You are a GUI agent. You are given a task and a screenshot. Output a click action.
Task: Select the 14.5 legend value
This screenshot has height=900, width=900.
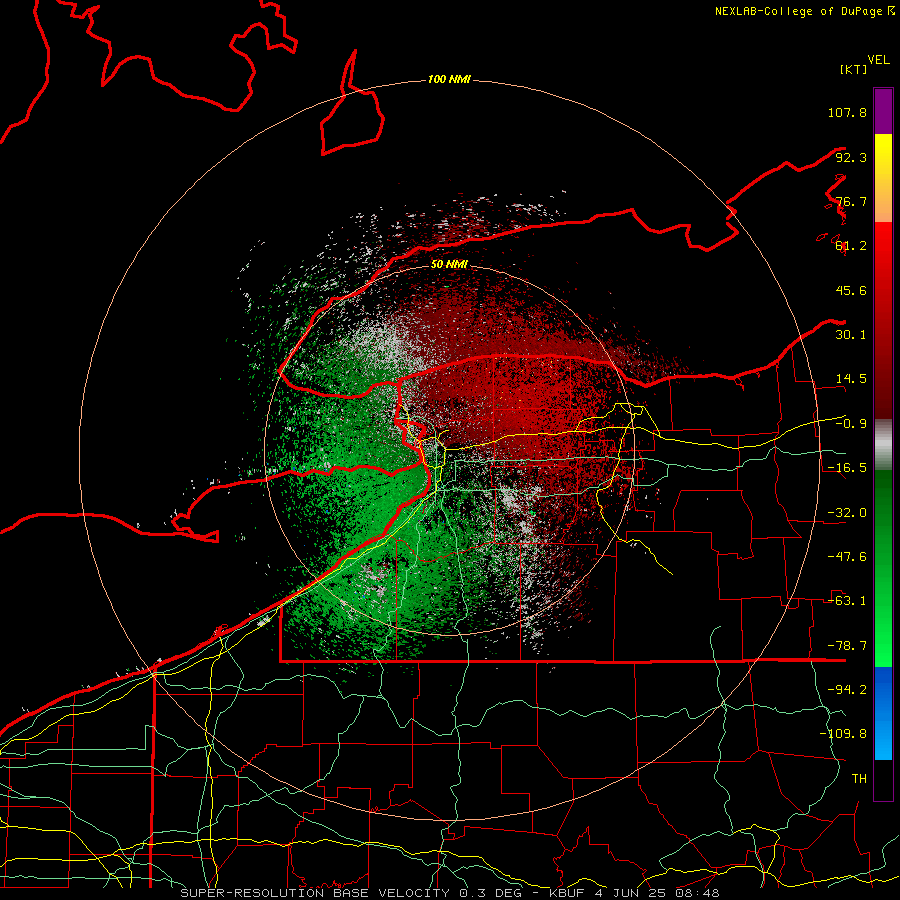coord(851,379)
